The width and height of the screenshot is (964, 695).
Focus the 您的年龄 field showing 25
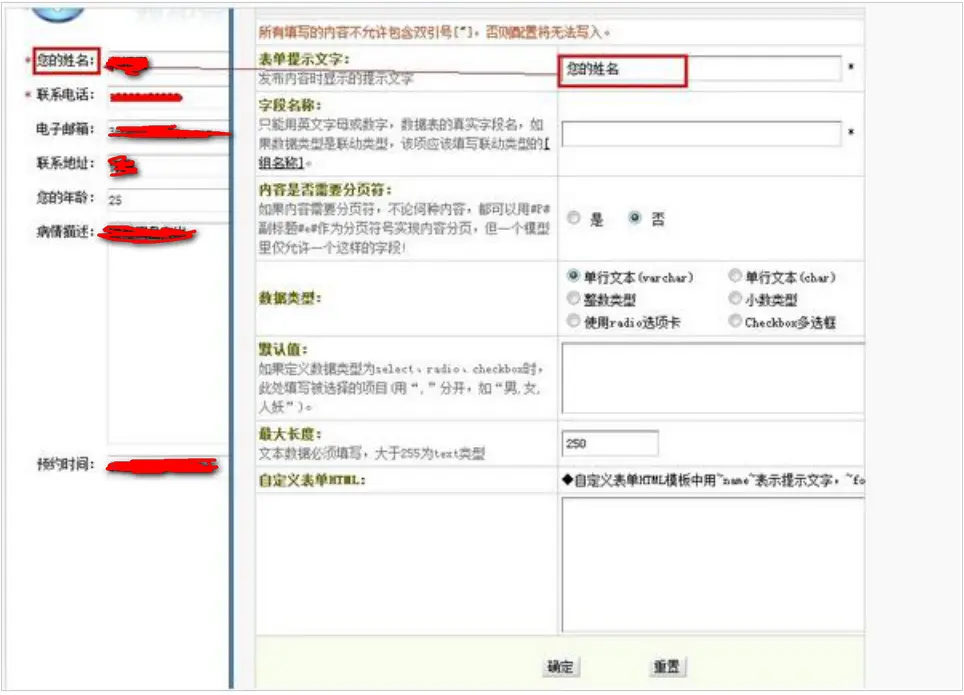point(168,200)
